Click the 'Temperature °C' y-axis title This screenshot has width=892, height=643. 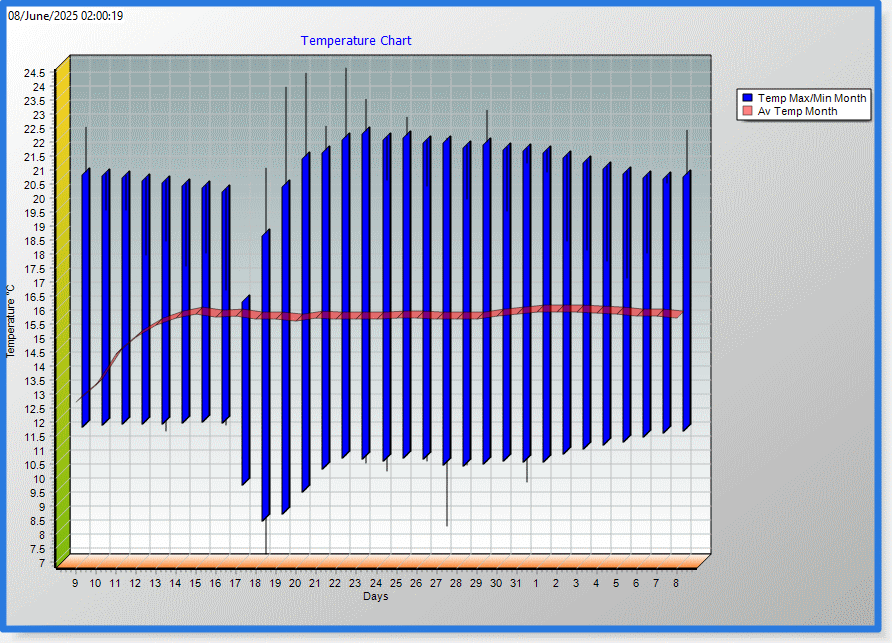click(x=11, y=322)
